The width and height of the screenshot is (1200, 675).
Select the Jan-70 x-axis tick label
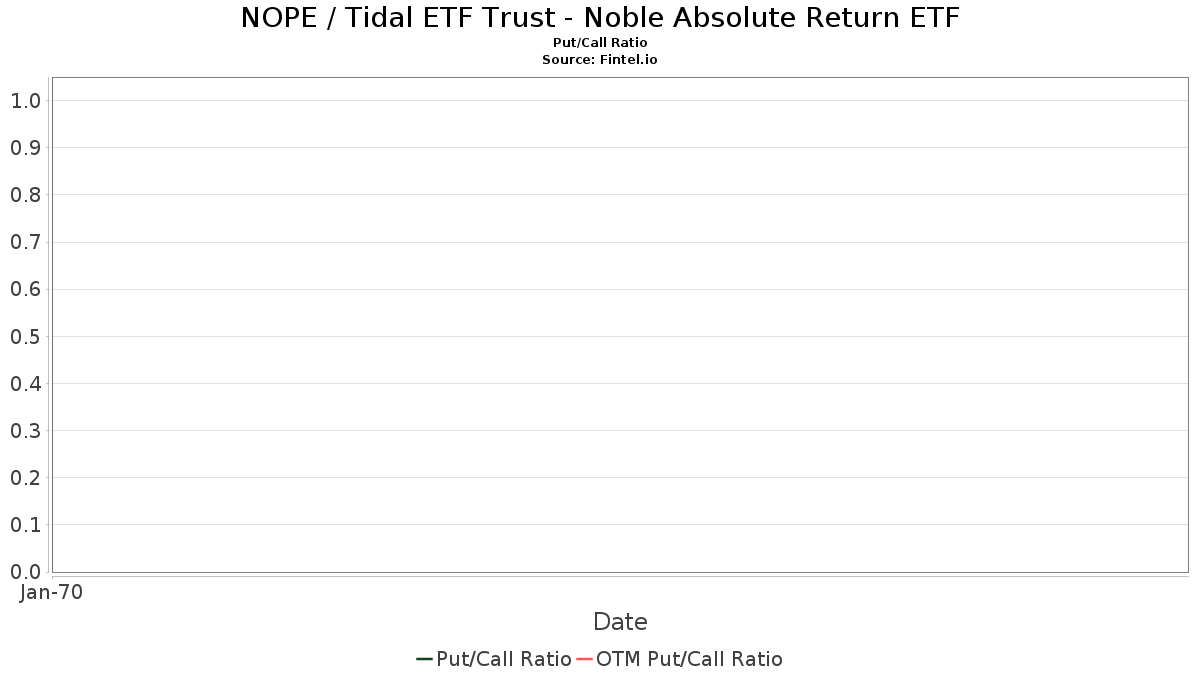pyautogui.click(x=51, y=592)
